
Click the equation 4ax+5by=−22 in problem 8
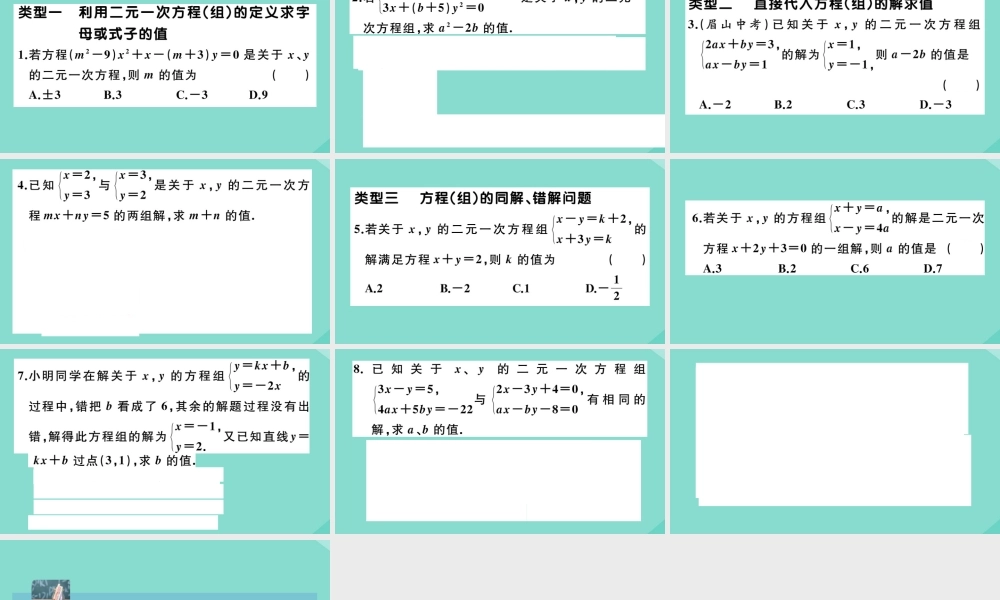424,409
